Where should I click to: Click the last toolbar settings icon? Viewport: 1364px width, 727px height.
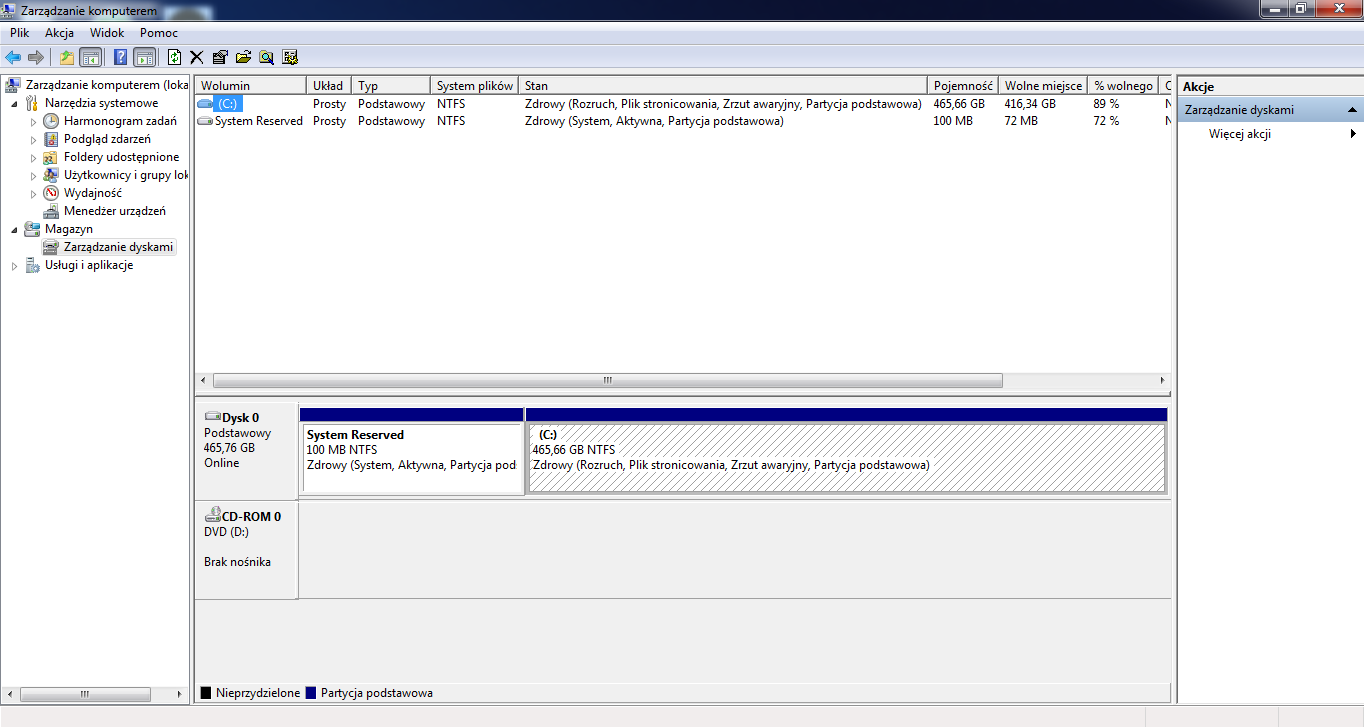pos(290,57)
